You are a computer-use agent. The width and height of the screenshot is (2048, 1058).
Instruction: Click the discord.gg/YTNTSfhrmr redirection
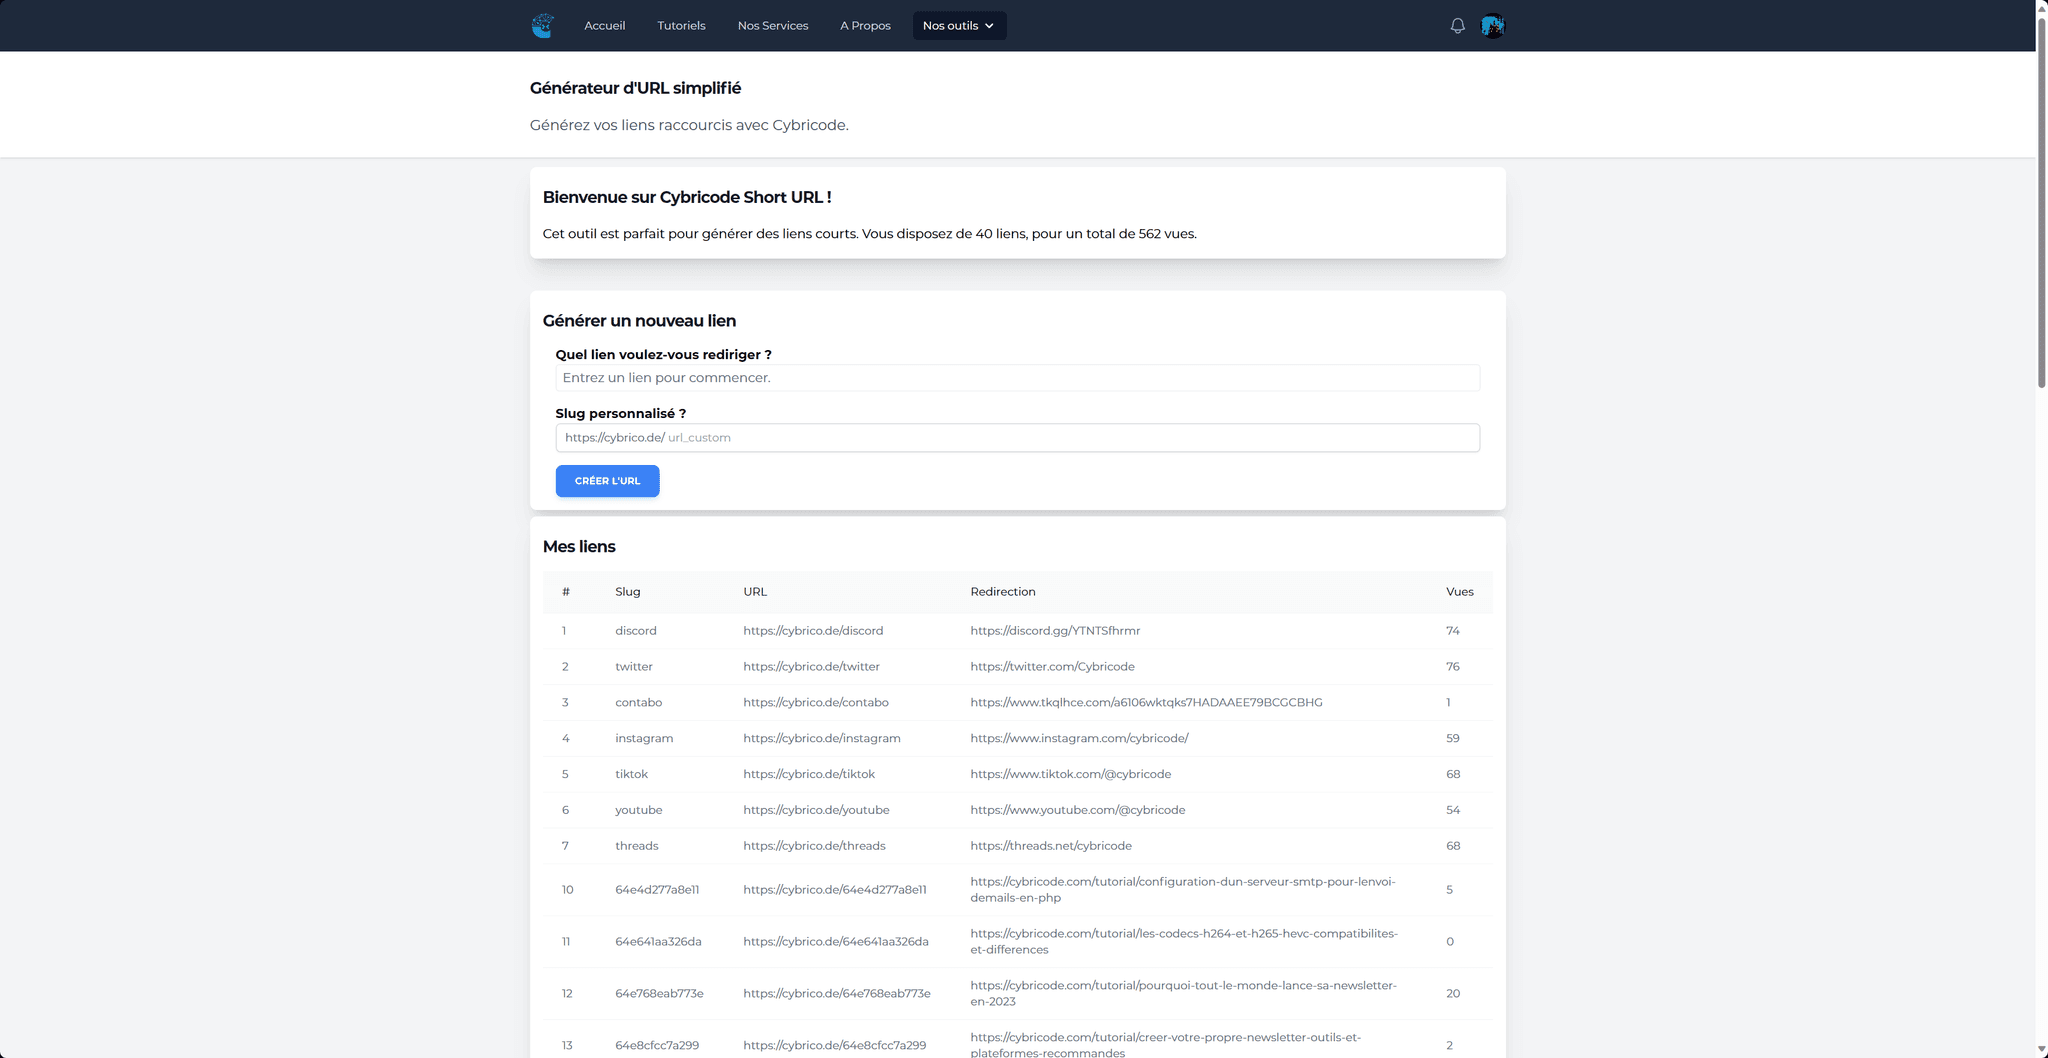(x=1055, y=631)
